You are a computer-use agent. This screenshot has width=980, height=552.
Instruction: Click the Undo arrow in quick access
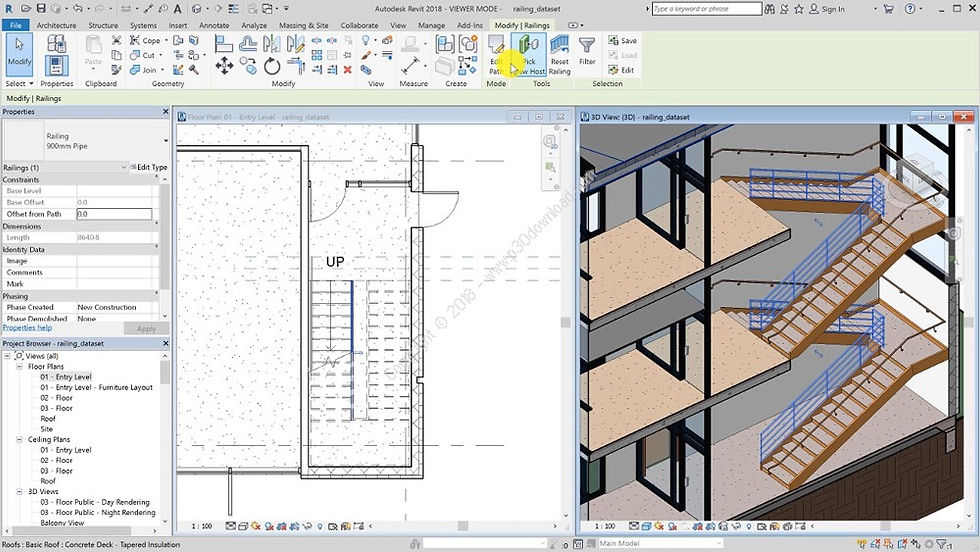coord(77,9)
